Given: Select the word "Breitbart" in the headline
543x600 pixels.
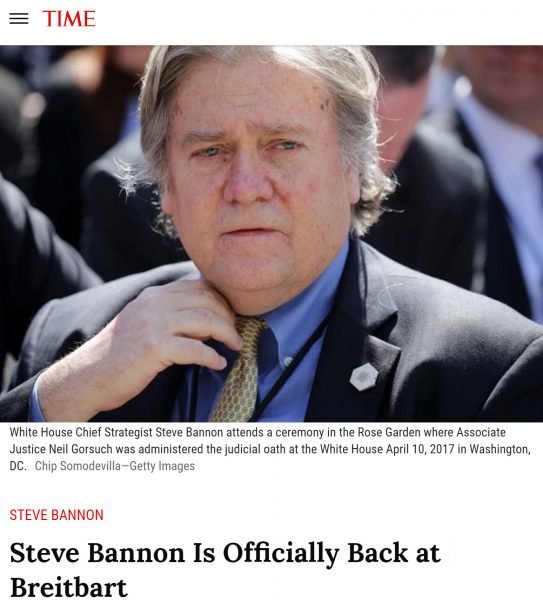Looking at the screenshot, I should (68, 587).
